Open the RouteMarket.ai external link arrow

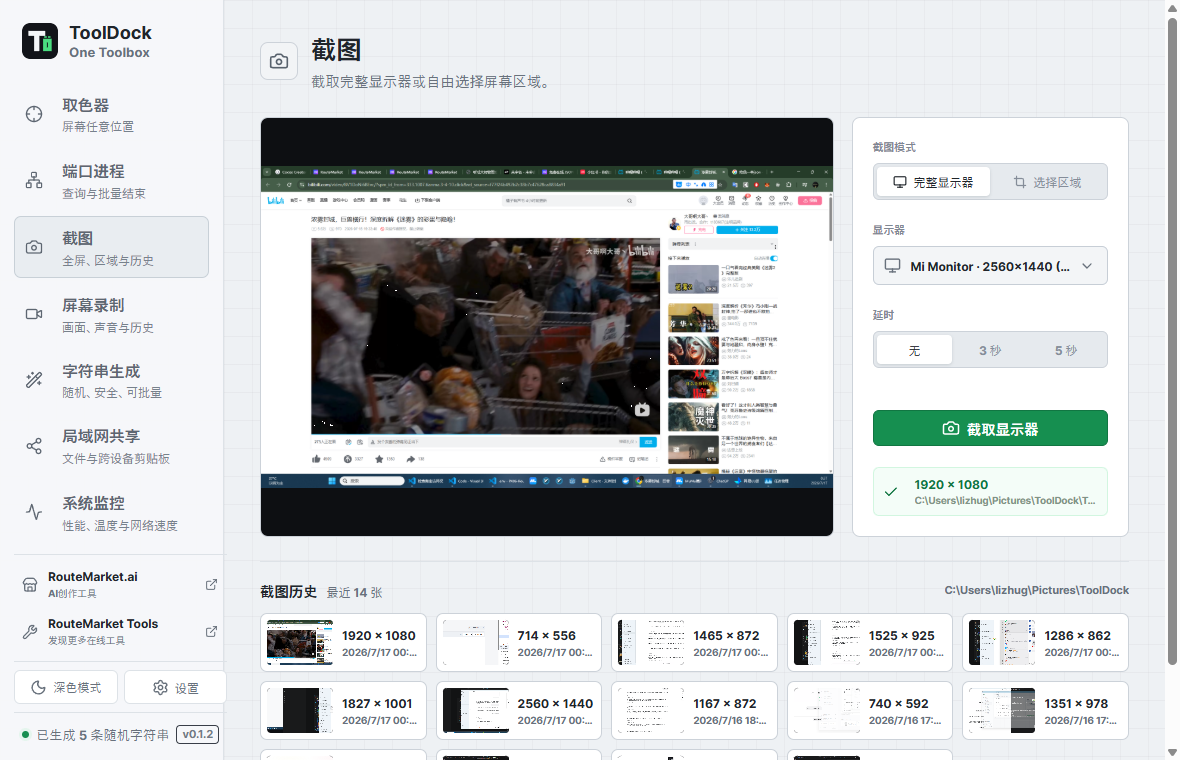click(x=211, y=585)
